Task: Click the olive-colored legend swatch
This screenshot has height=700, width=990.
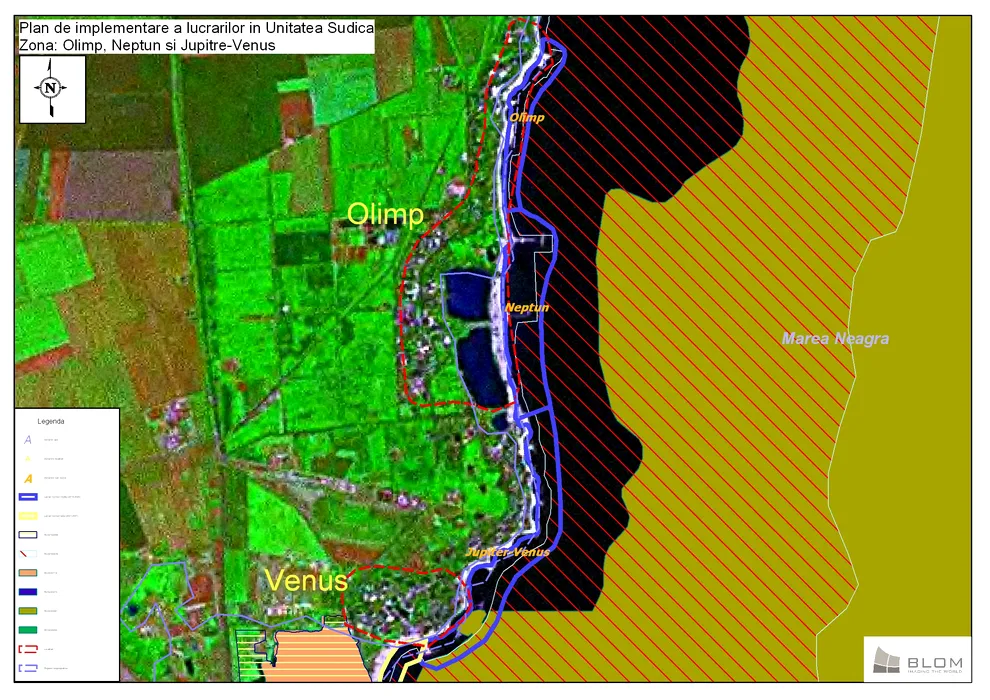Action: [29, 610]
